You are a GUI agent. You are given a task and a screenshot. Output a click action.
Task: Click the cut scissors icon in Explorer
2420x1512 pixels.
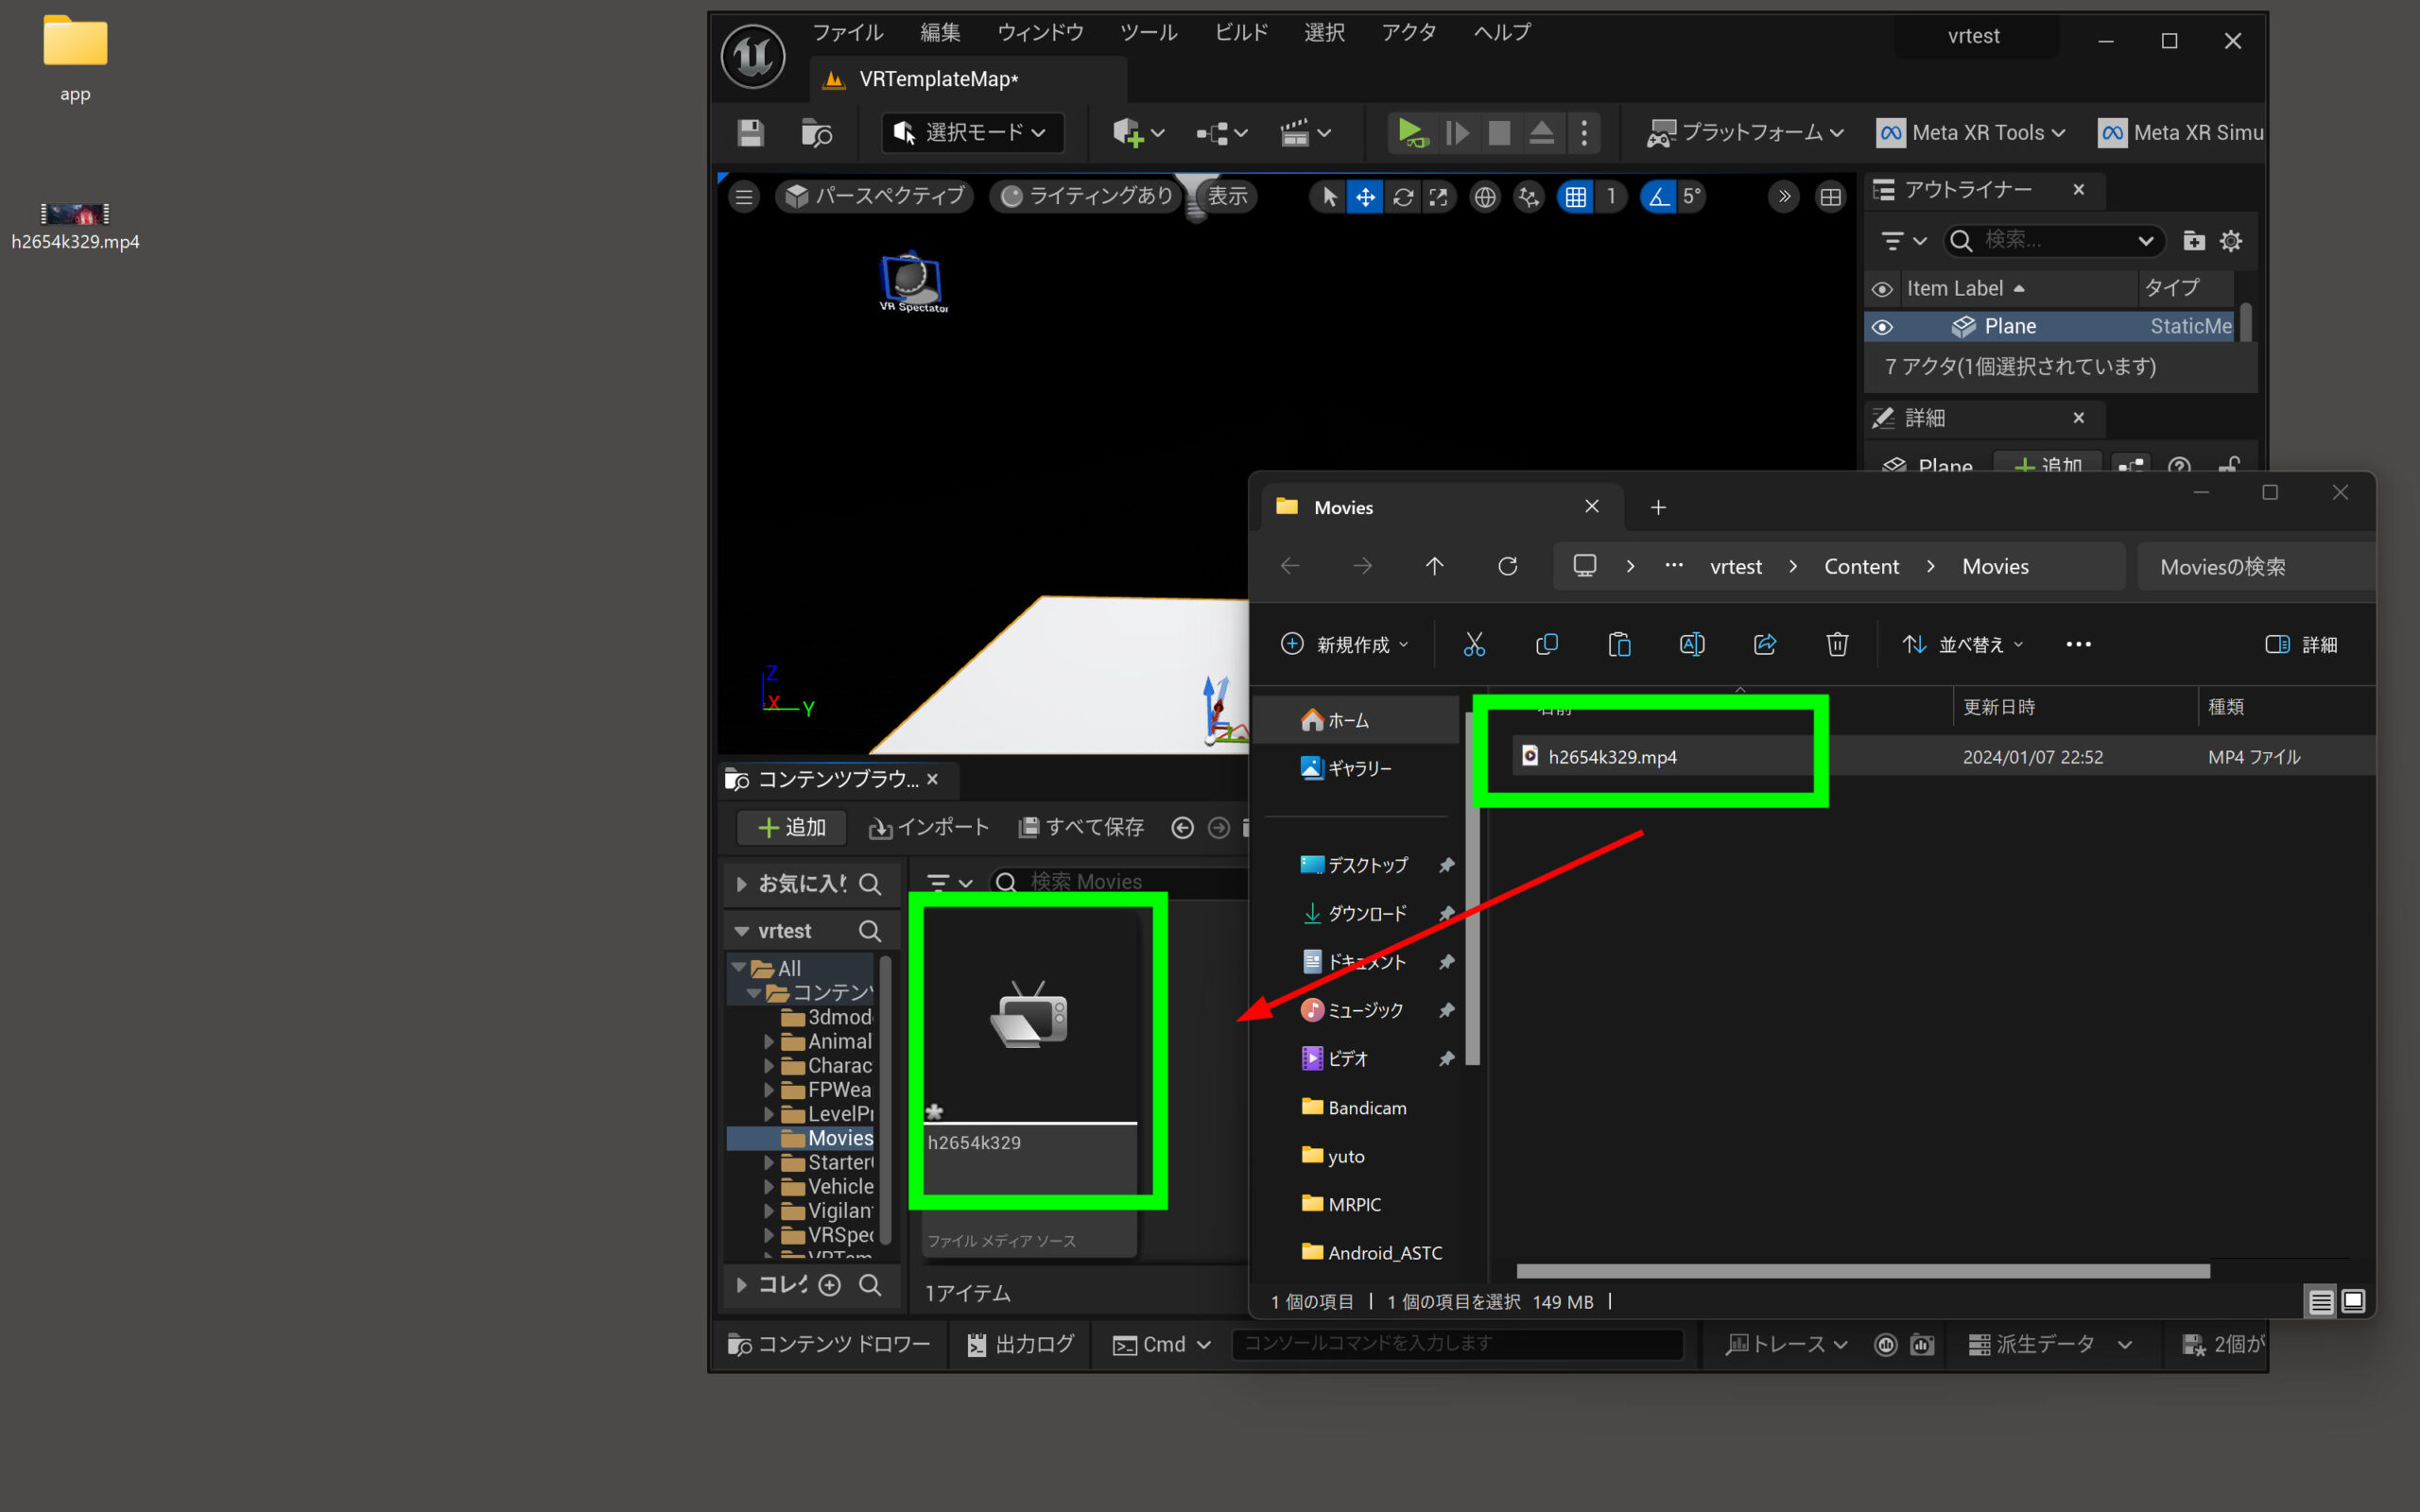[1474, 644]
